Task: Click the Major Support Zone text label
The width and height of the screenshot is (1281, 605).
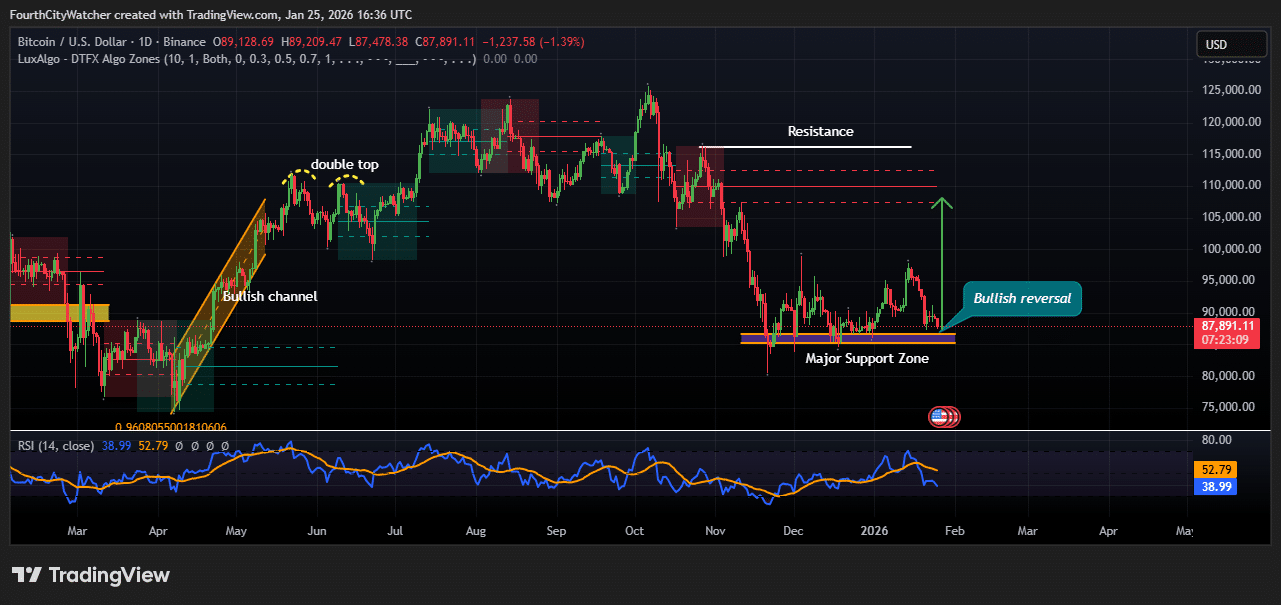Action: pyautogui.click(x=866, y=358)
